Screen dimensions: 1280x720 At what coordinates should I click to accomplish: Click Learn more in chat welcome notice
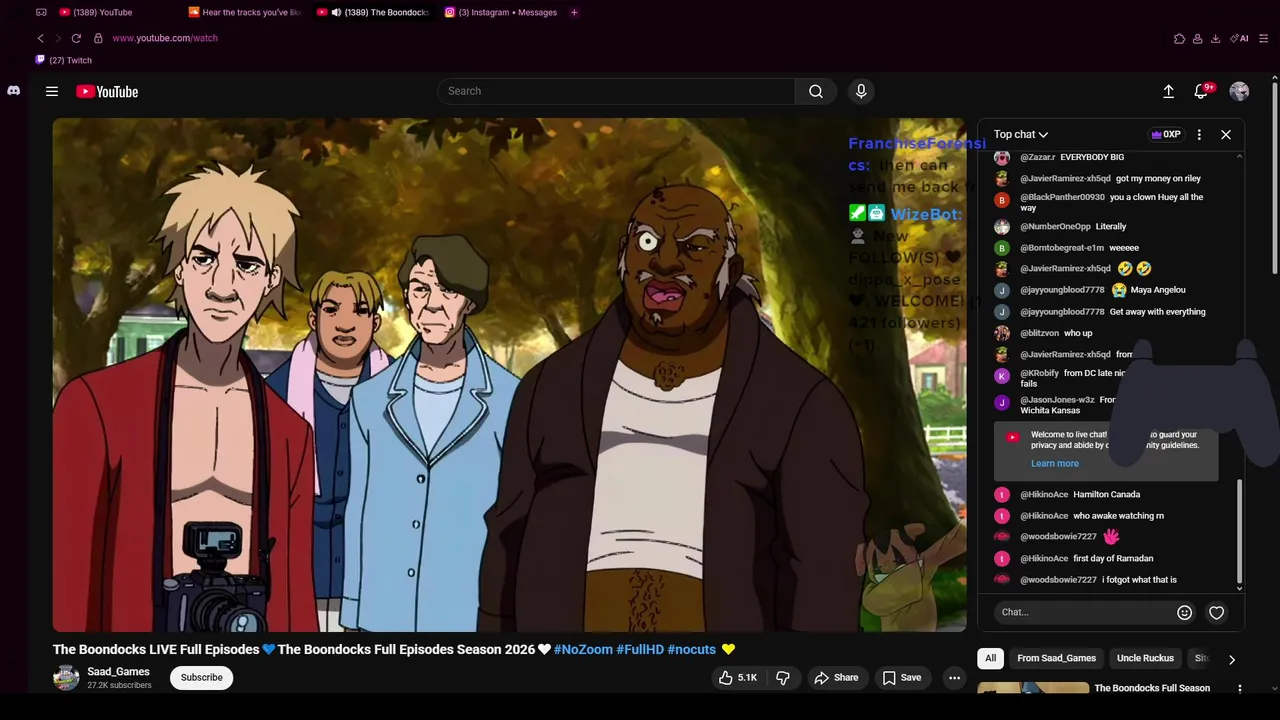1055,463
